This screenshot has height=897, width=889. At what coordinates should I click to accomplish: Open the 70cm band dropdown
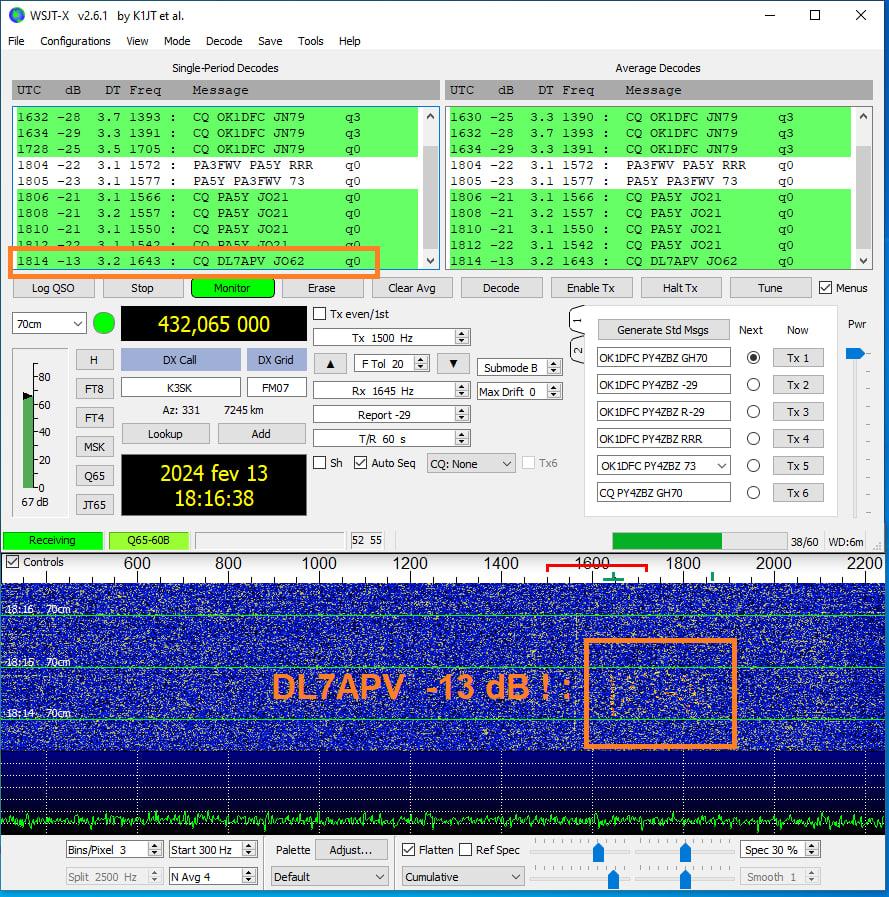(49, 323)
